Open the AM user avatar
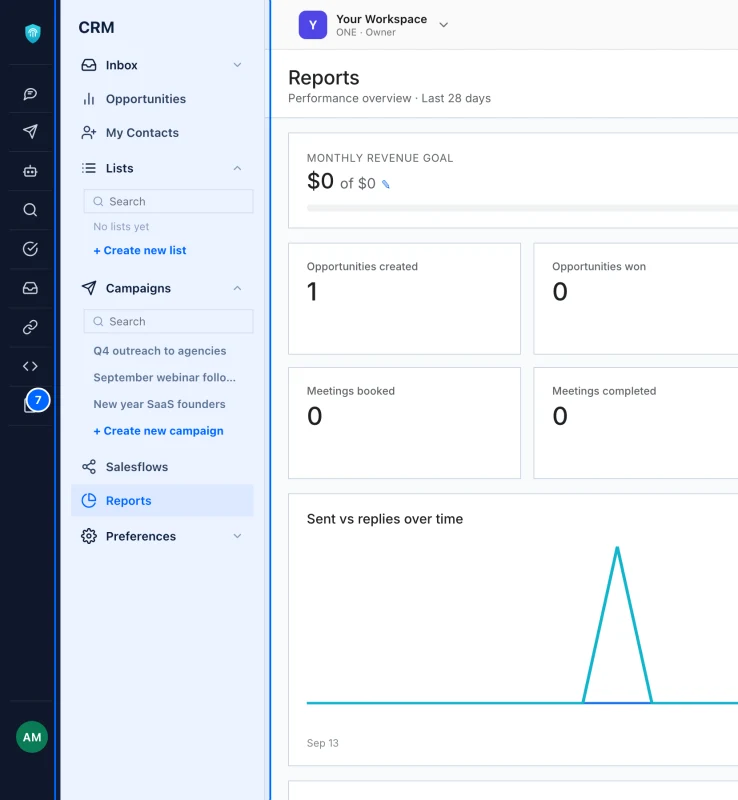The image size is (738, 800). pos(32,737)
